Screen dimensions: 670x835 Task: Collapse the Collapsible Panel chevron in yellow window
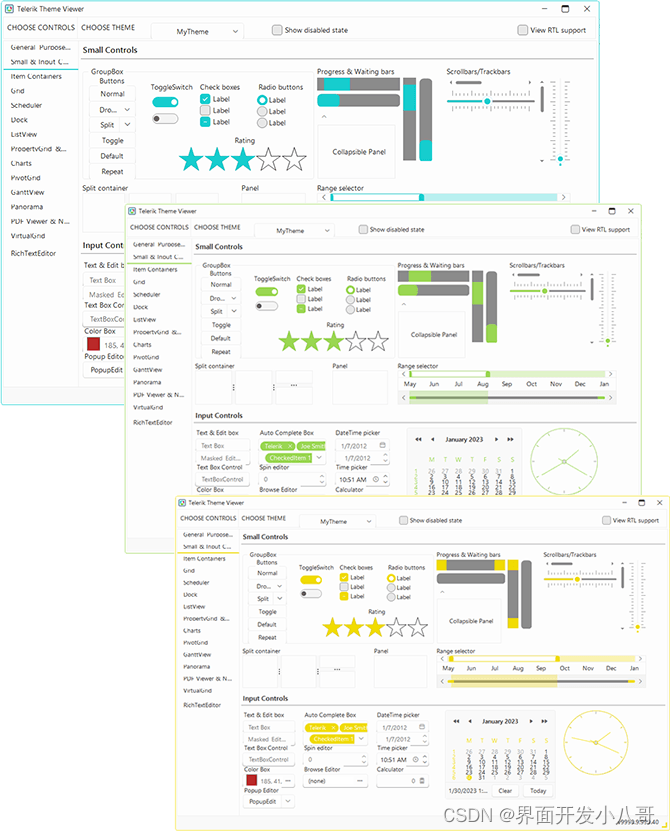(442, 592)
